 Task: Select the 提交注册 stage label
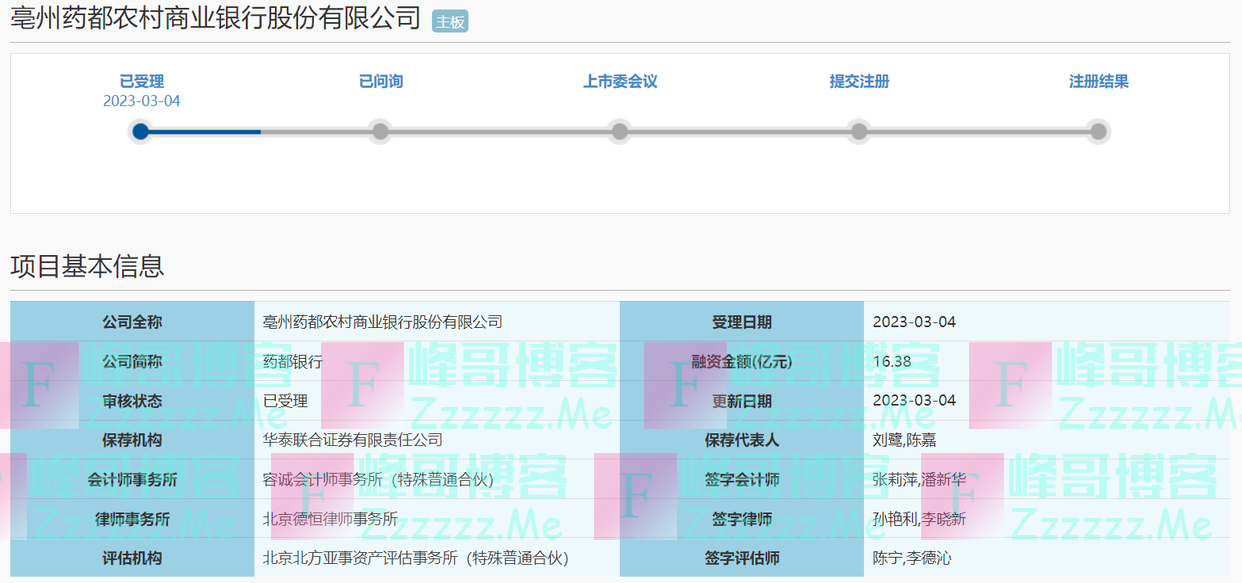pyautogui.click(x=859, y=81)
